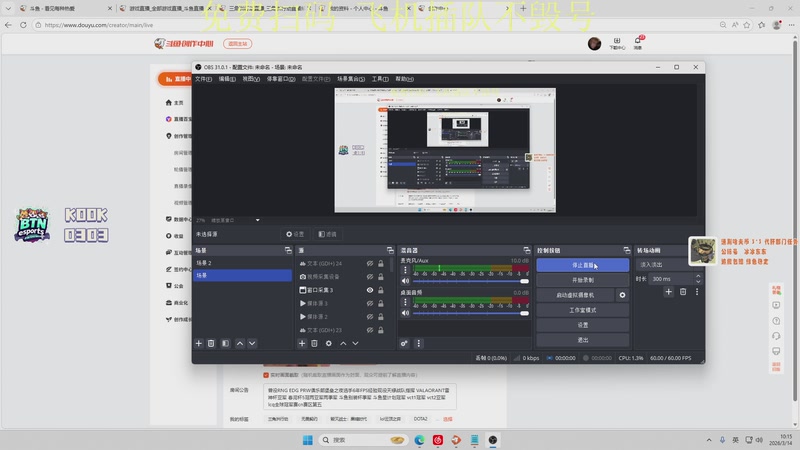Undock the Sources panel
Viewport: 800px width, 450px height.
390,251
